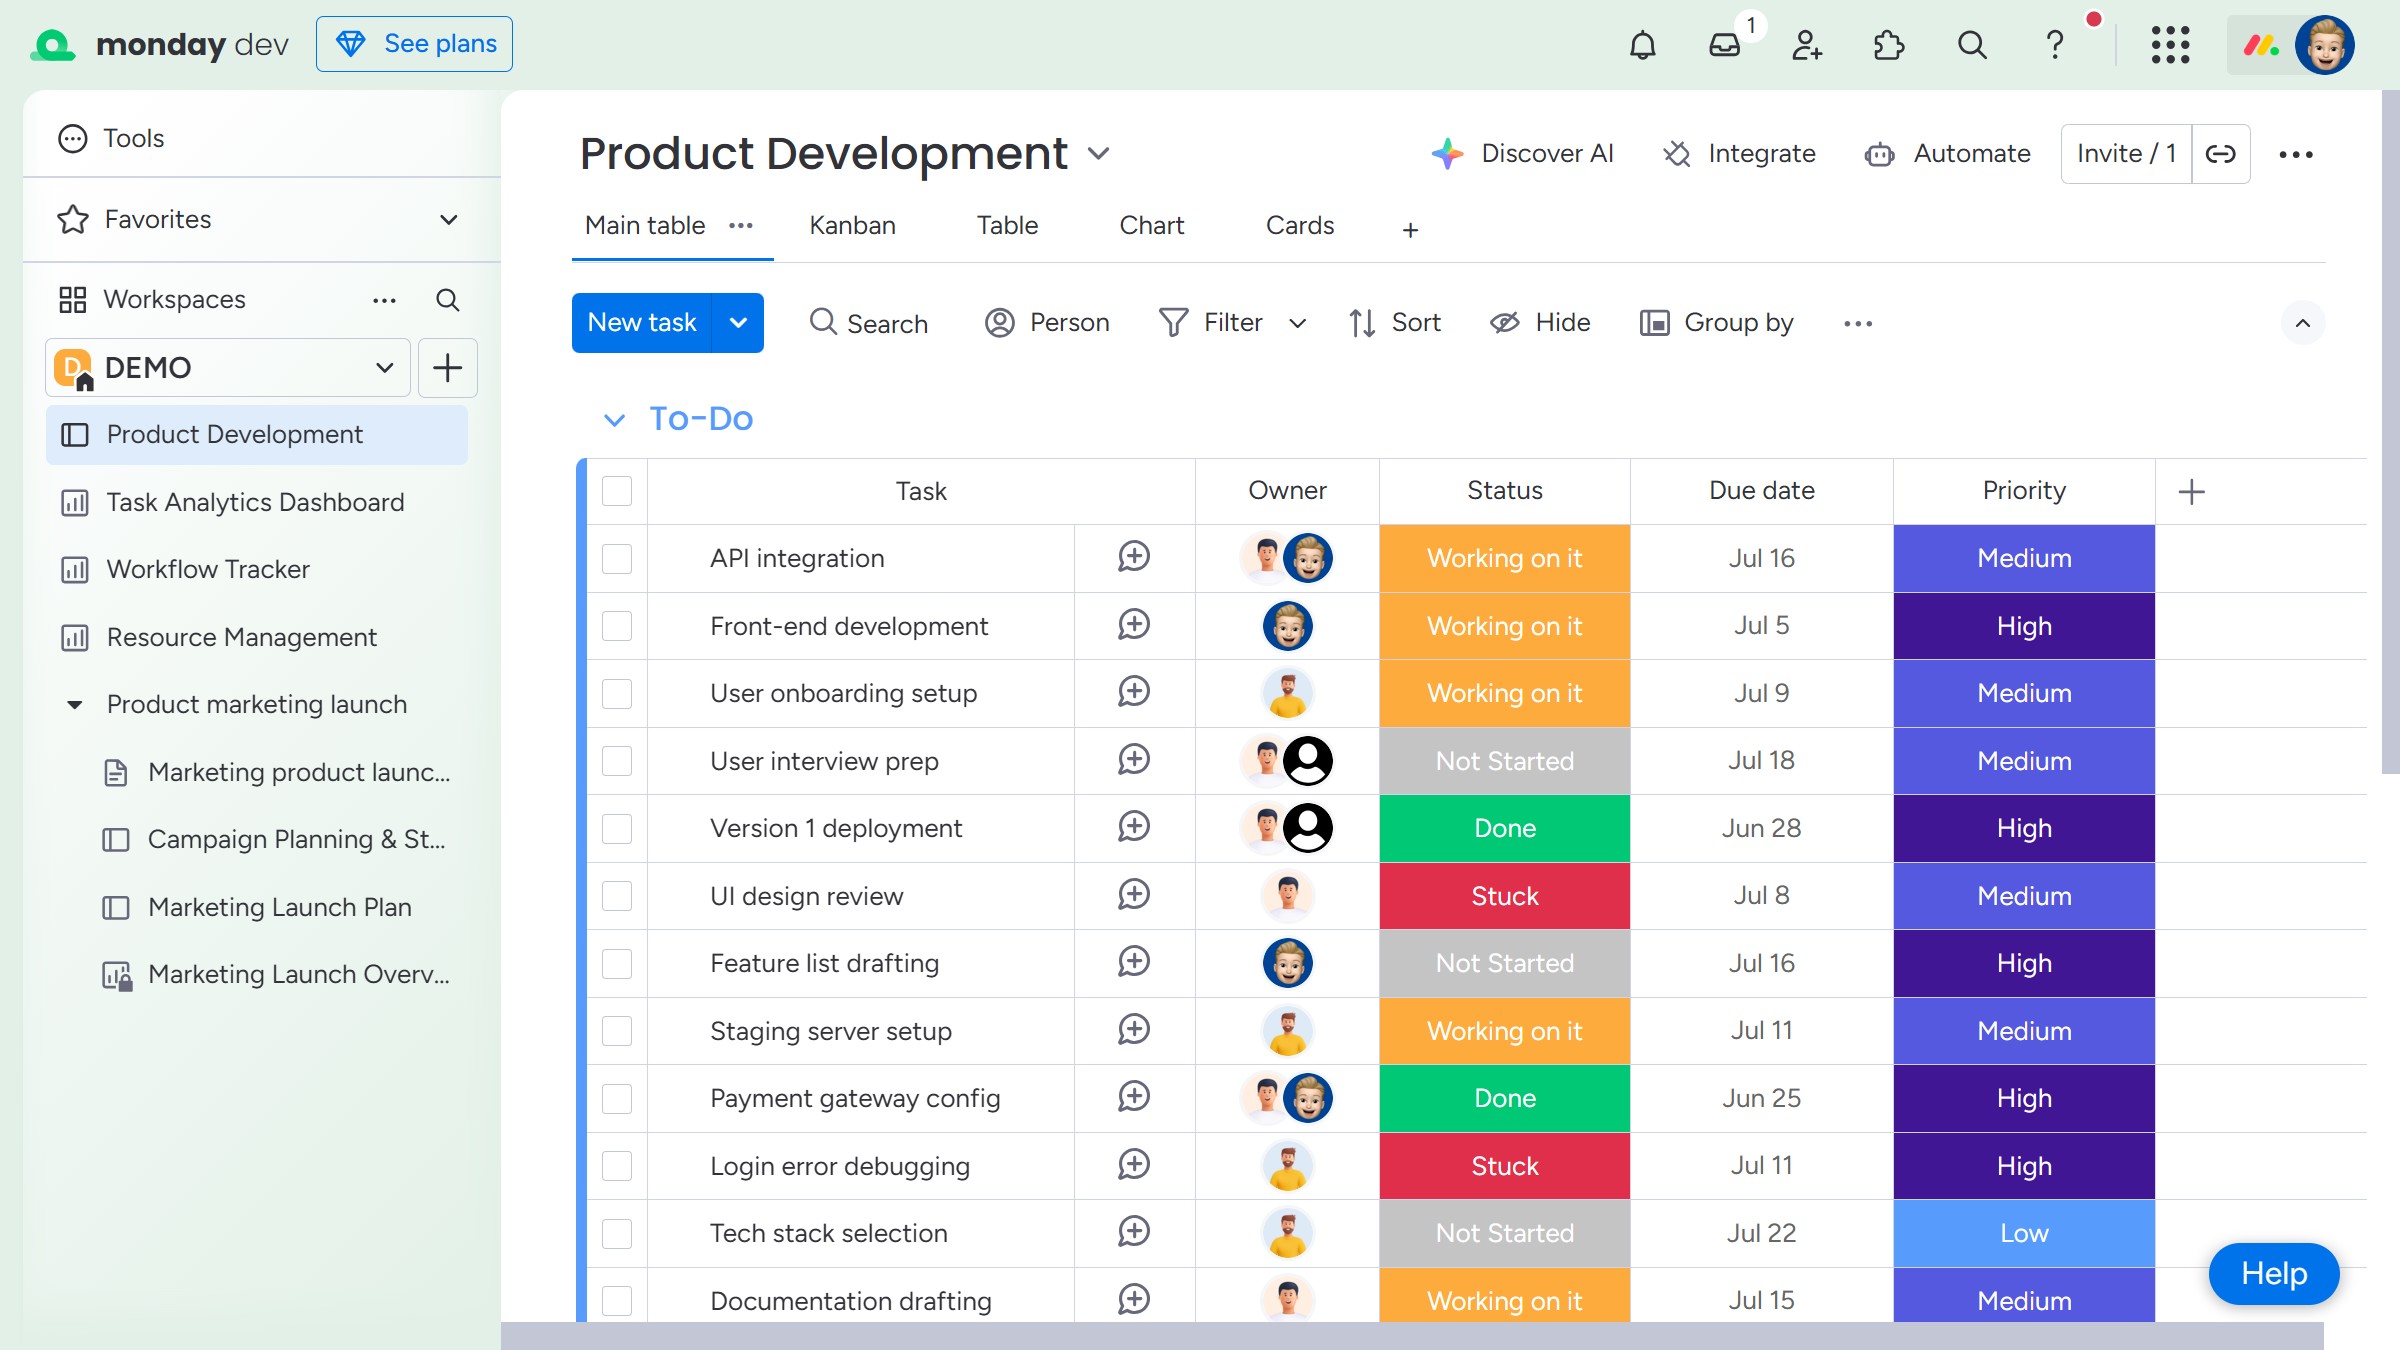The height and width of the screenshot is (1350, 2400).
Task: Collapse the Product marketing launch folder
Action: (74, 705)
